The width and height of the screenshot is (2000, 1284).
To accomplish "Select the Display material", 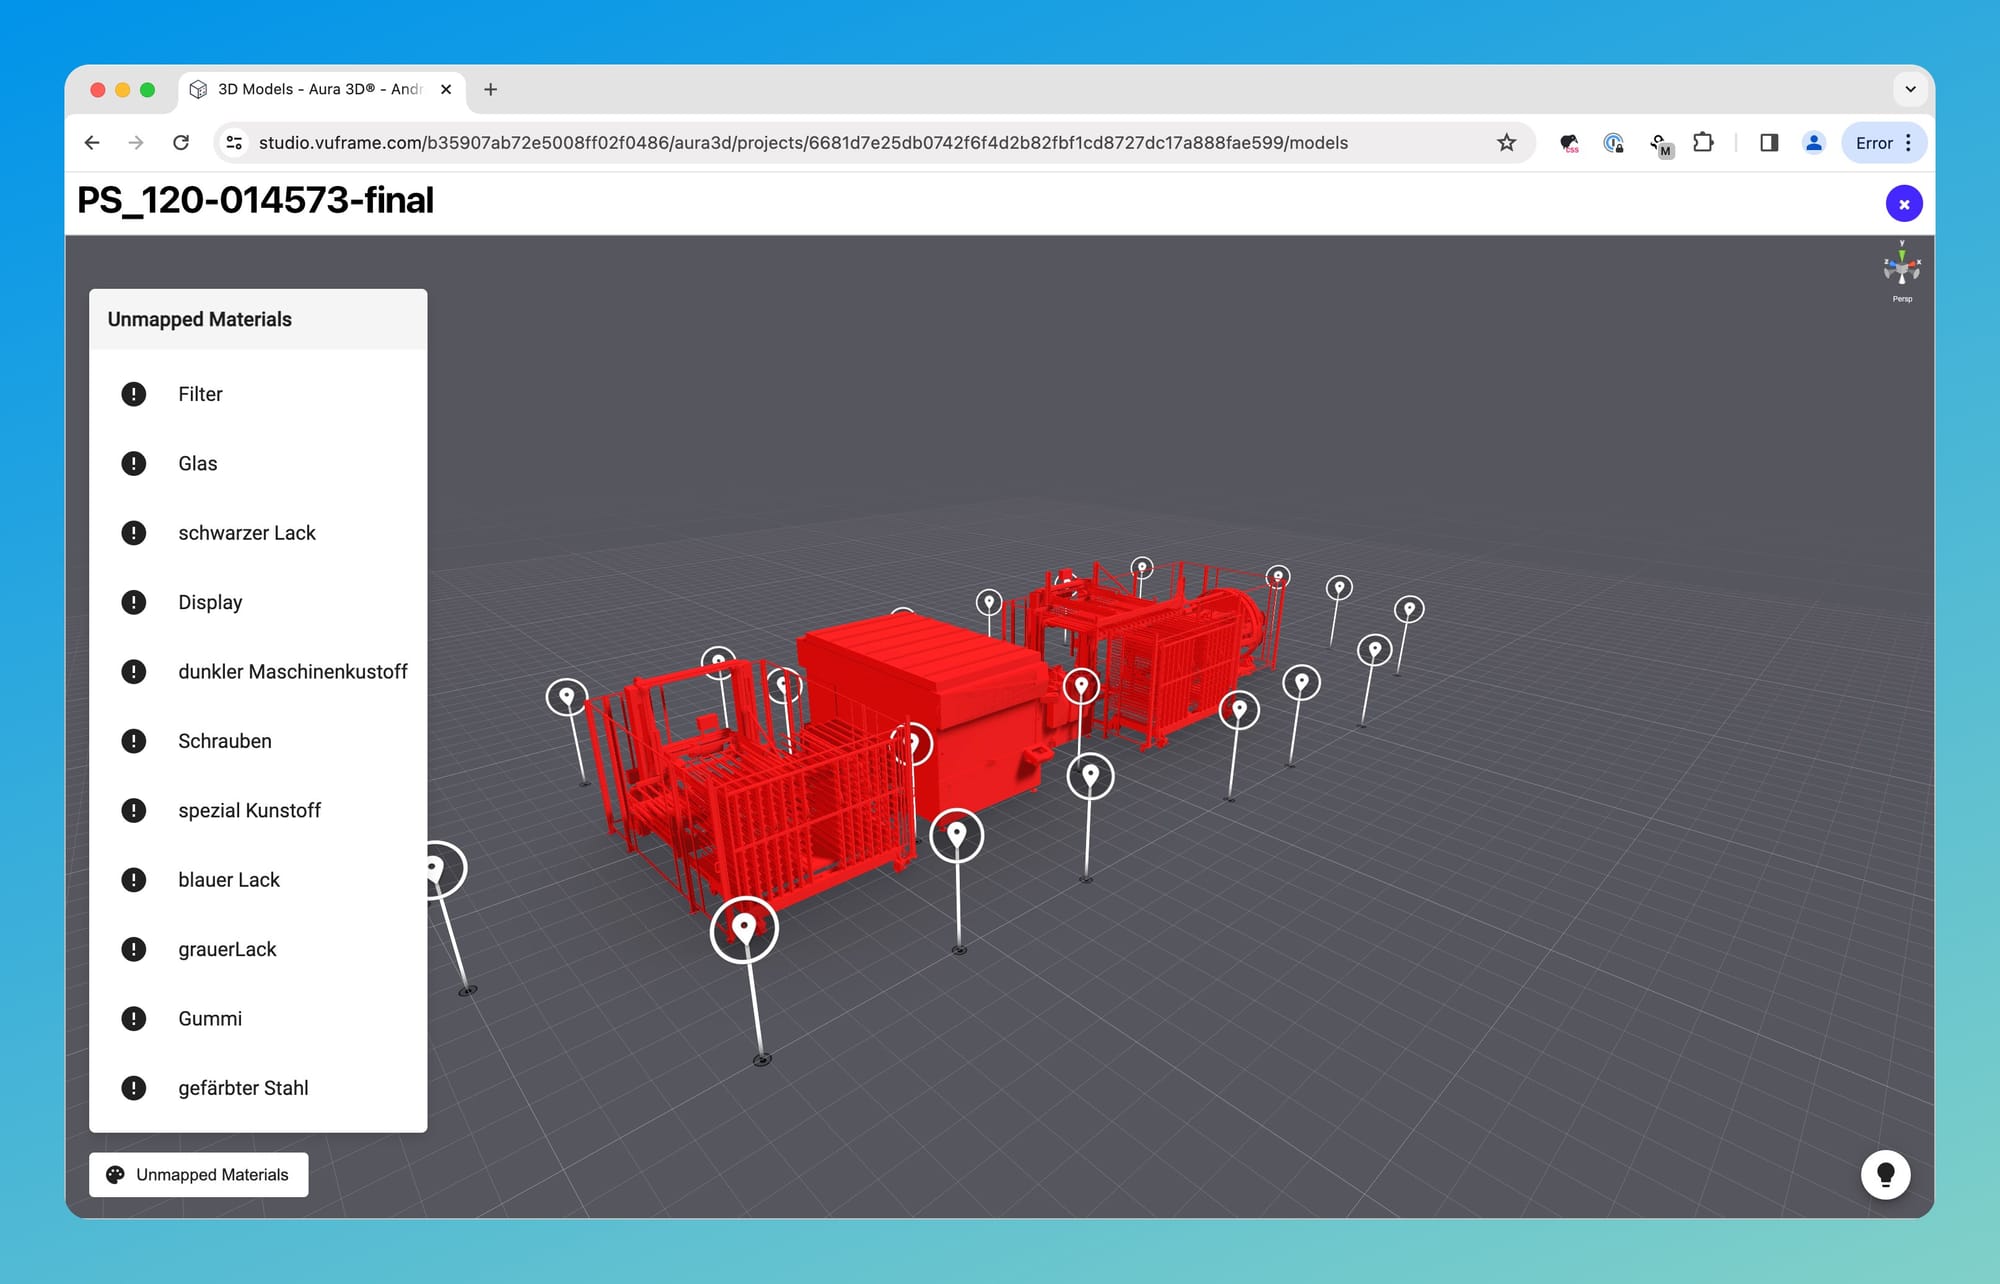I will [x=258, y=602].
